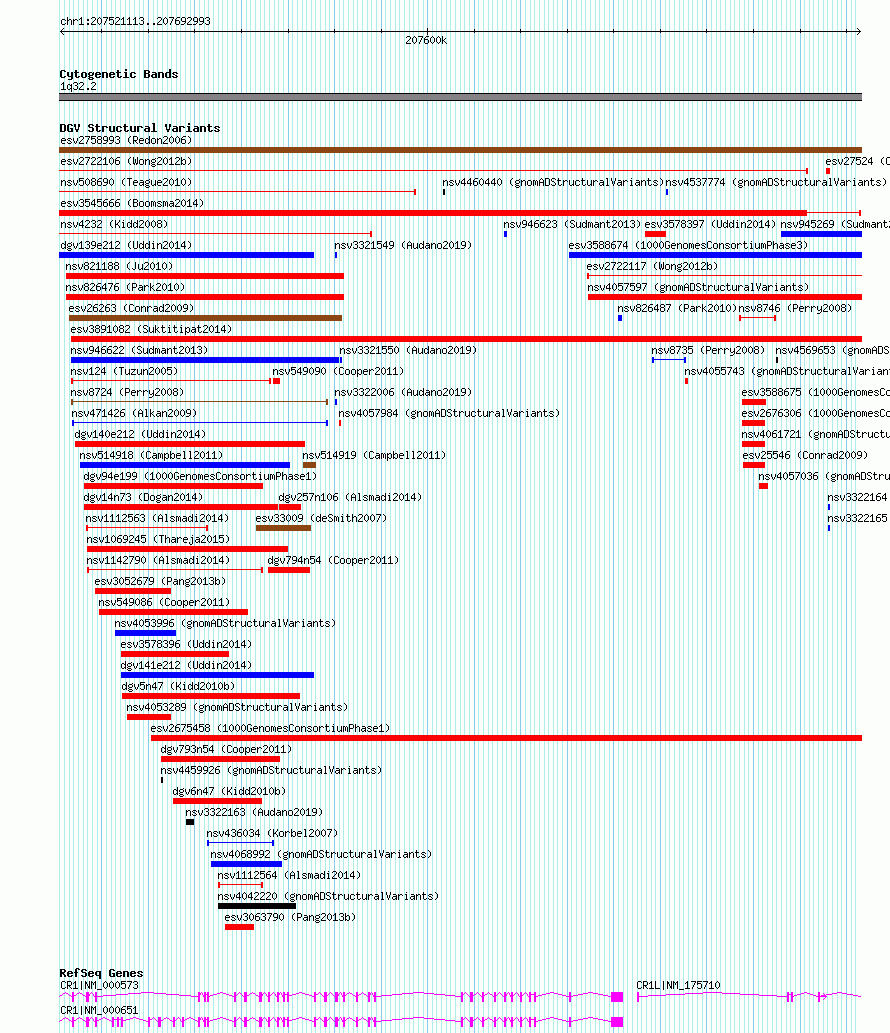Select the esv2722106 (Wong2012b) variant label

click(126, 161)
